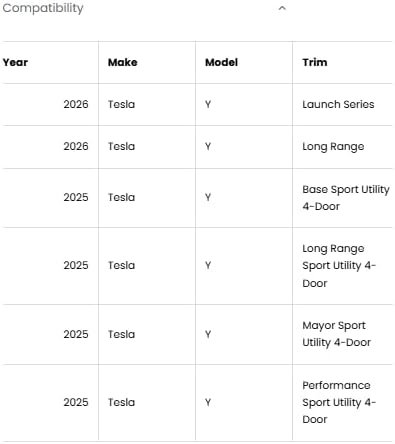Image resolution: width=395 pixels, height=444 pixels.
Task: Click 2026 year in Launch Series row
Action: pyautogui.click(x=76, y=104)
